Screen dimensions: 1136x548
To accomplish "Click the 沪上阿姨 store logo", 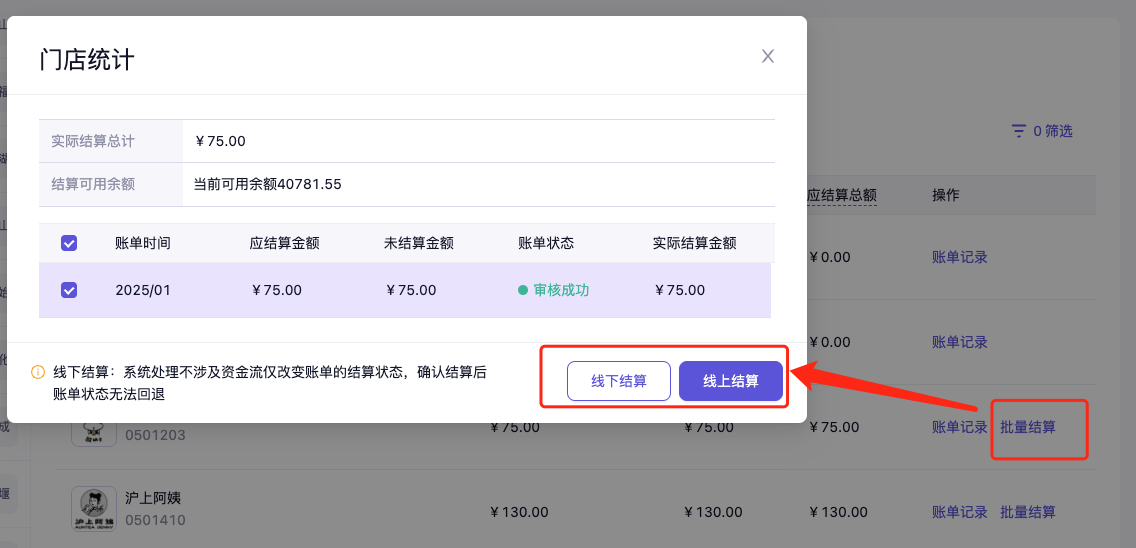I will (x=95, y=508).
